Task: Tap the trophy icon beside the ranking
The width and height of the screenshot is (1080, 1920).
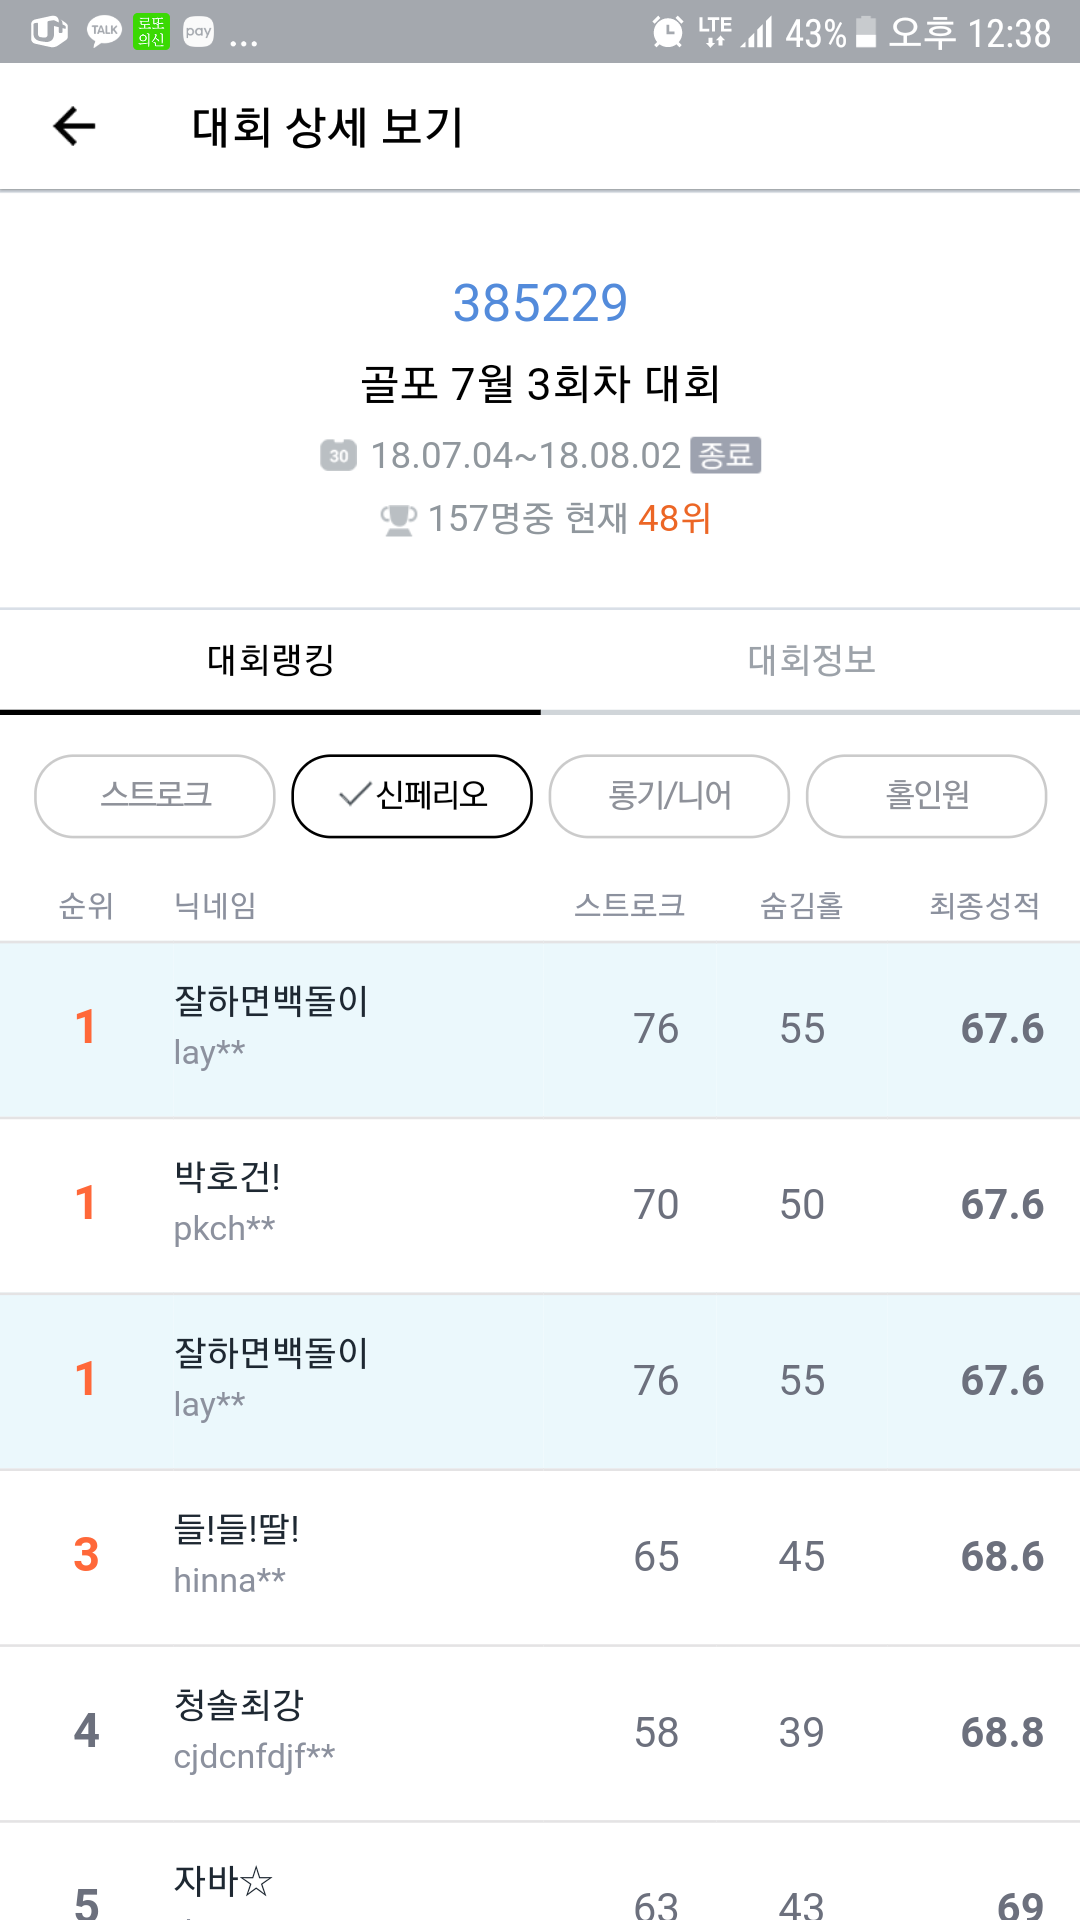Action: click(x=398, y=519)
